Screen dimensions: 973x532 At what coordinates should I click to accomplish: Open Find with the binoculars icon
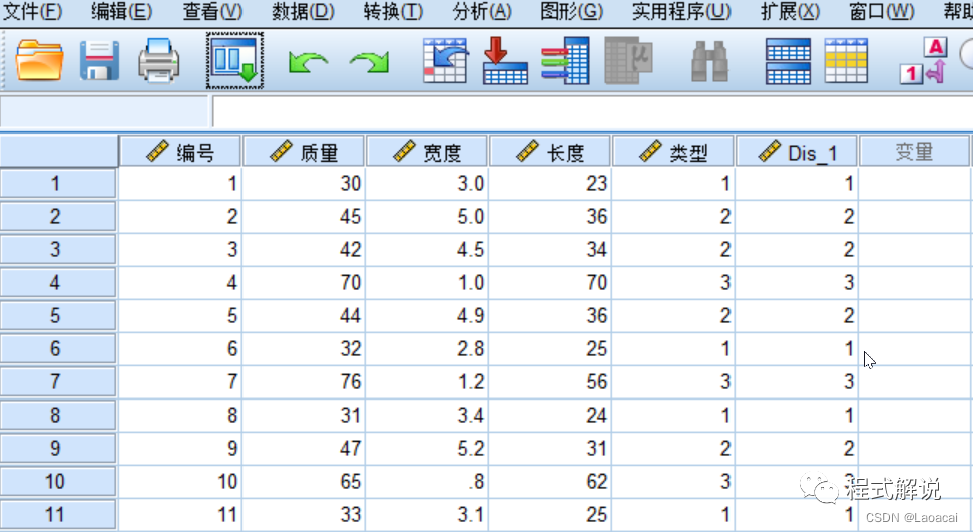coord(709,61)
